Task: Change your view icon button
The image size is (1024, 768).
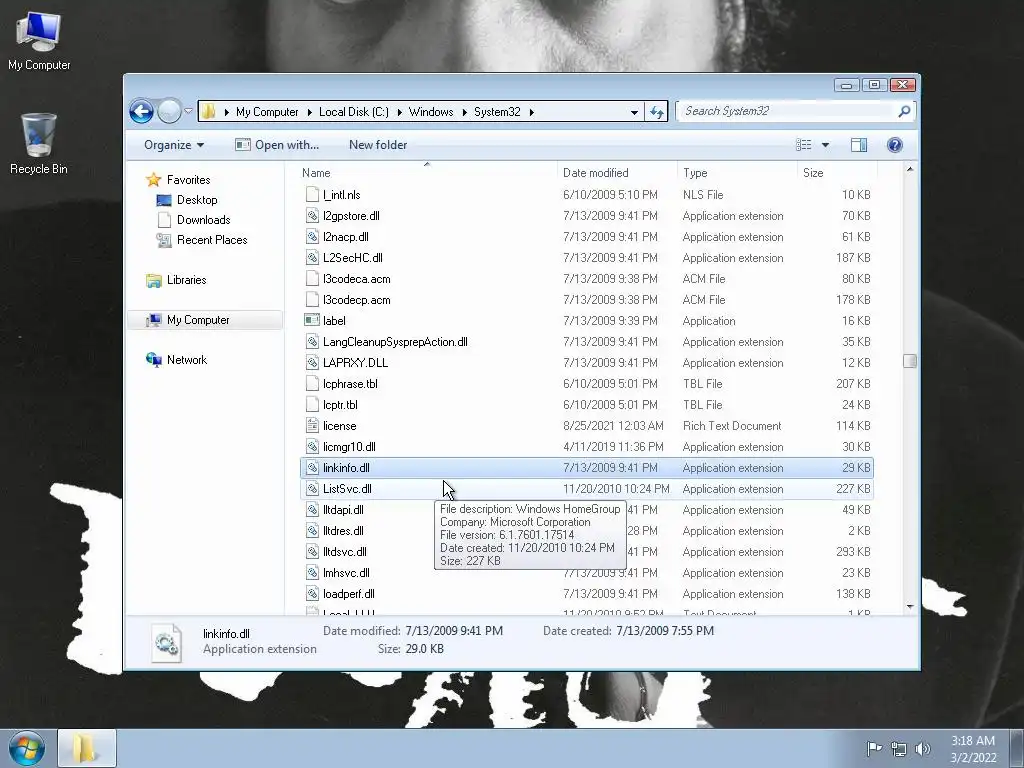Action: coord(804,145)
